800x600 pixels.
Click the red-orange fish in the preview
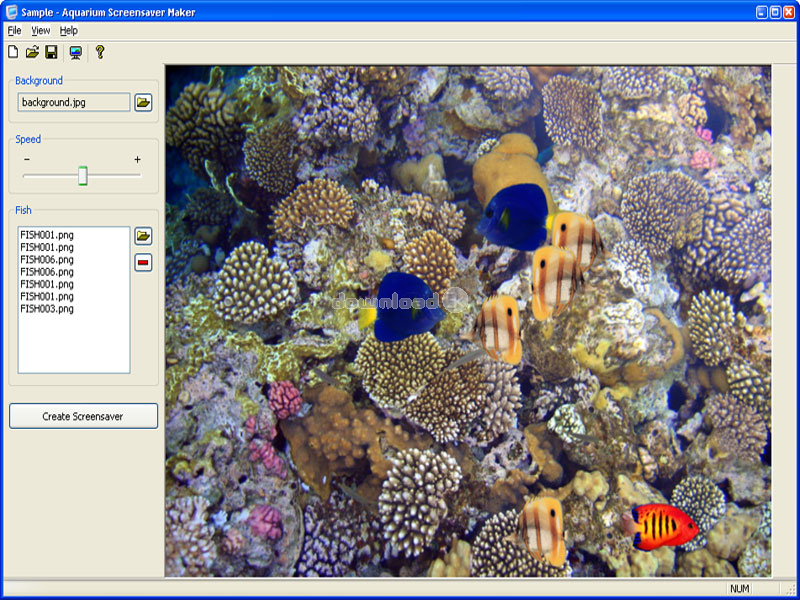(661, 523)
